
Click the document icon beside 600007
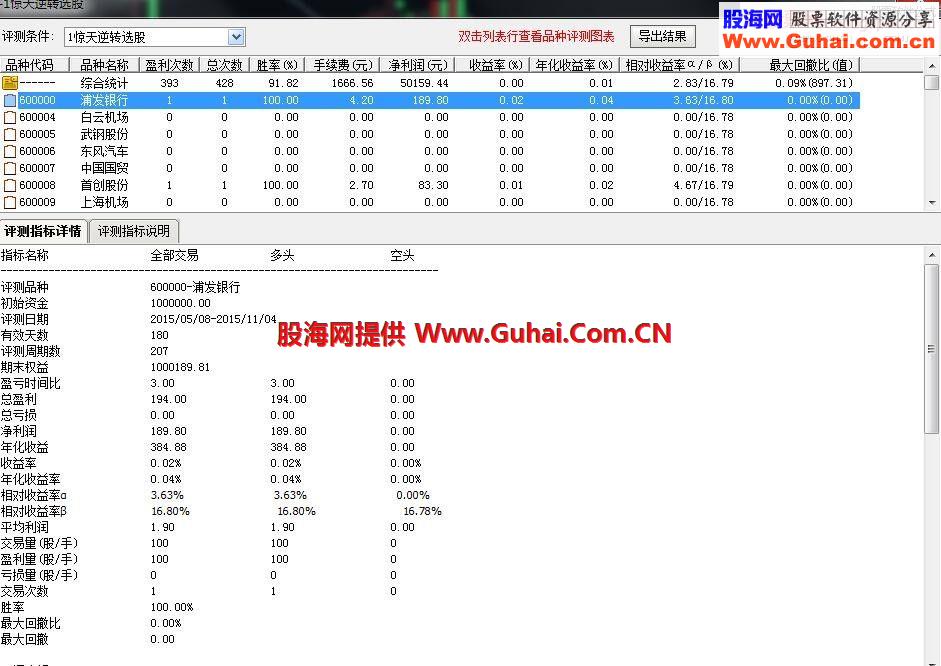(10, 168)
